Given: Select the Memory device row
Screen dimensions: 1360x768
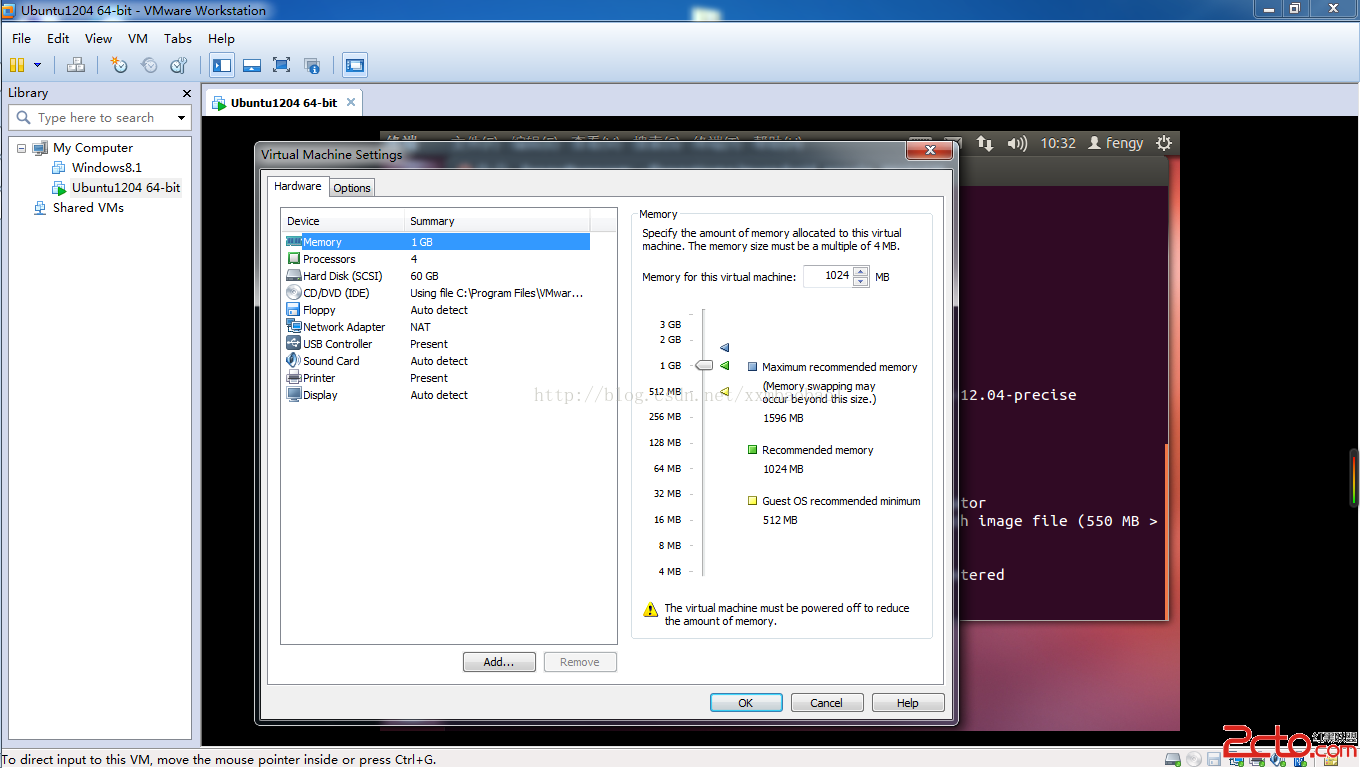Looking at the screenshot, I should [x=437, y=242].
